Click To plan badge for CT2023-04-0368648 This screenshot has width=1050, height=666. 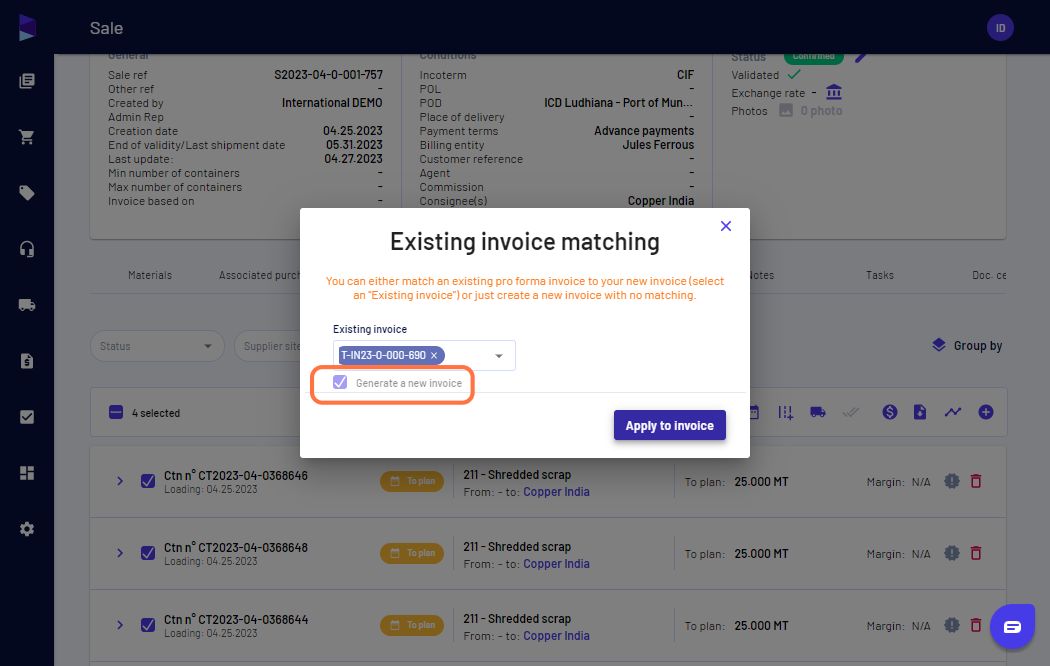[x=412, y=554]
